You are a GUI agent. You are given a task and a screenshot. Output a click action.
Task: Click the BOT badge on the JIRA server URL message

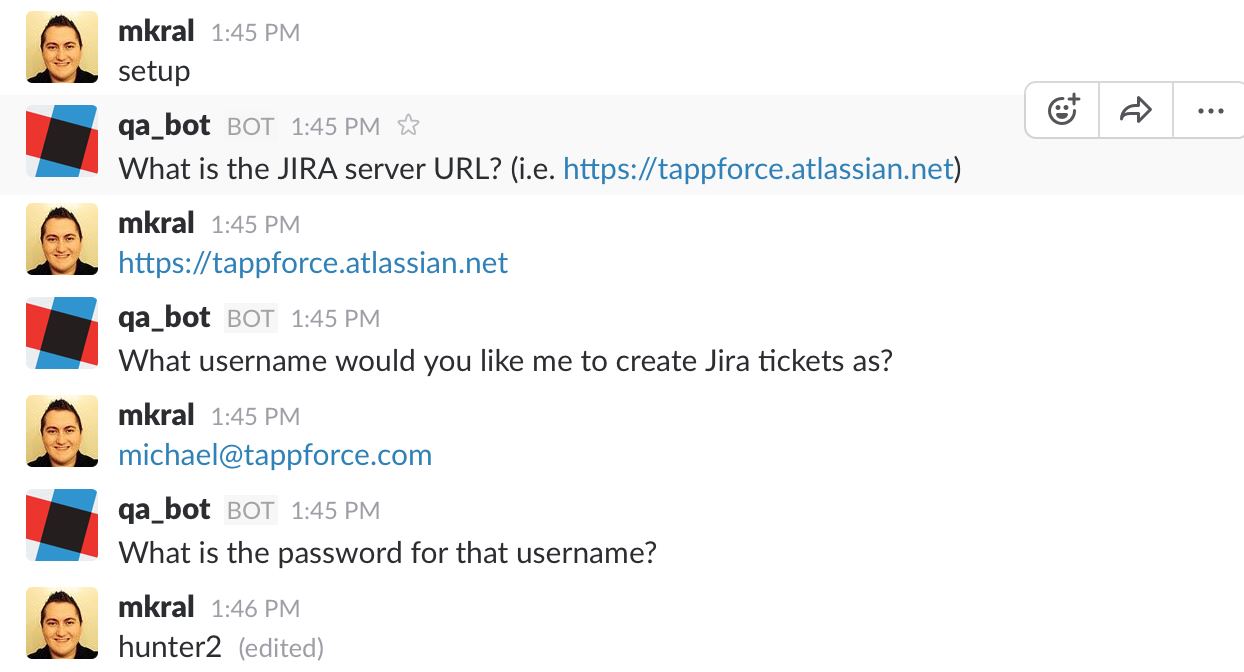[250, 127]
